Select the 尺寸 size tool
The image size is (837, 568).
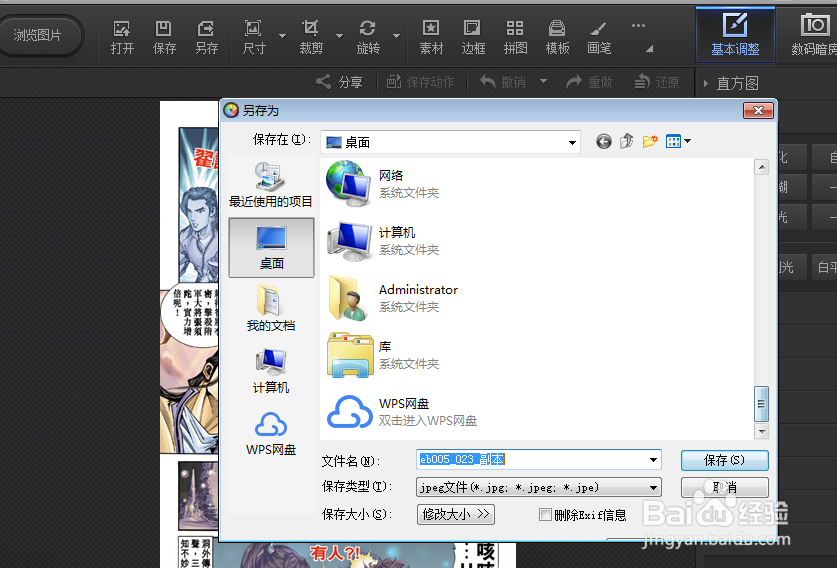(x=254, y=37)
